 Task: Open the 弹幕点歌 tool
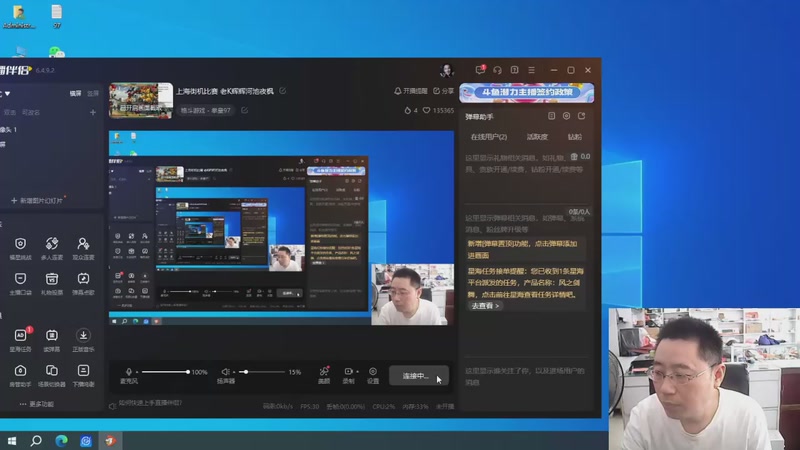[x=83, y=284]
